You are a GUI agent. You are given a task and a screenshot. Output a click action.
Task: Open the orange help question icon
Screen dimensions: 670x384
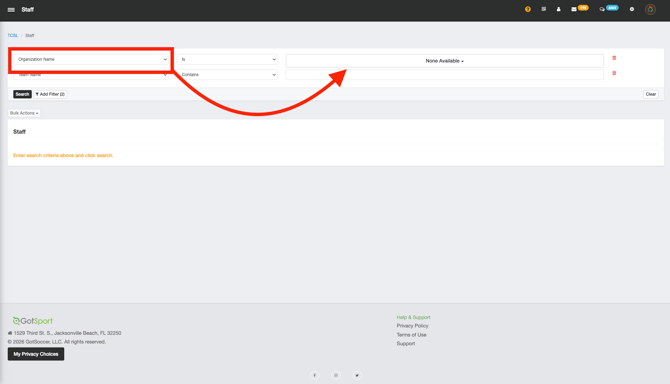528,9
